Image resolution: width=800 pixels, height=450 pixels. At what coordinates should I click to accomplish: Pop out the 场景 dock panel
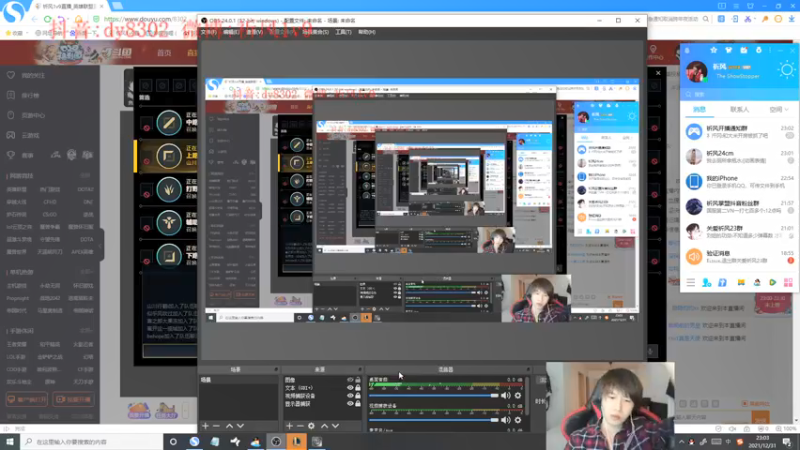(x=276, y=369)
